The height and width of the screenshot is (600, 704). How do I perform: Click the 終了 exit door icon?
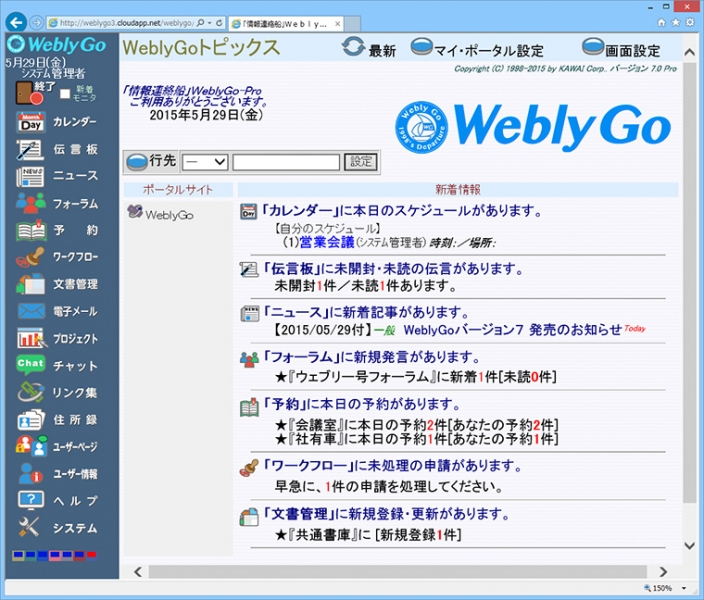coord(29,93)
